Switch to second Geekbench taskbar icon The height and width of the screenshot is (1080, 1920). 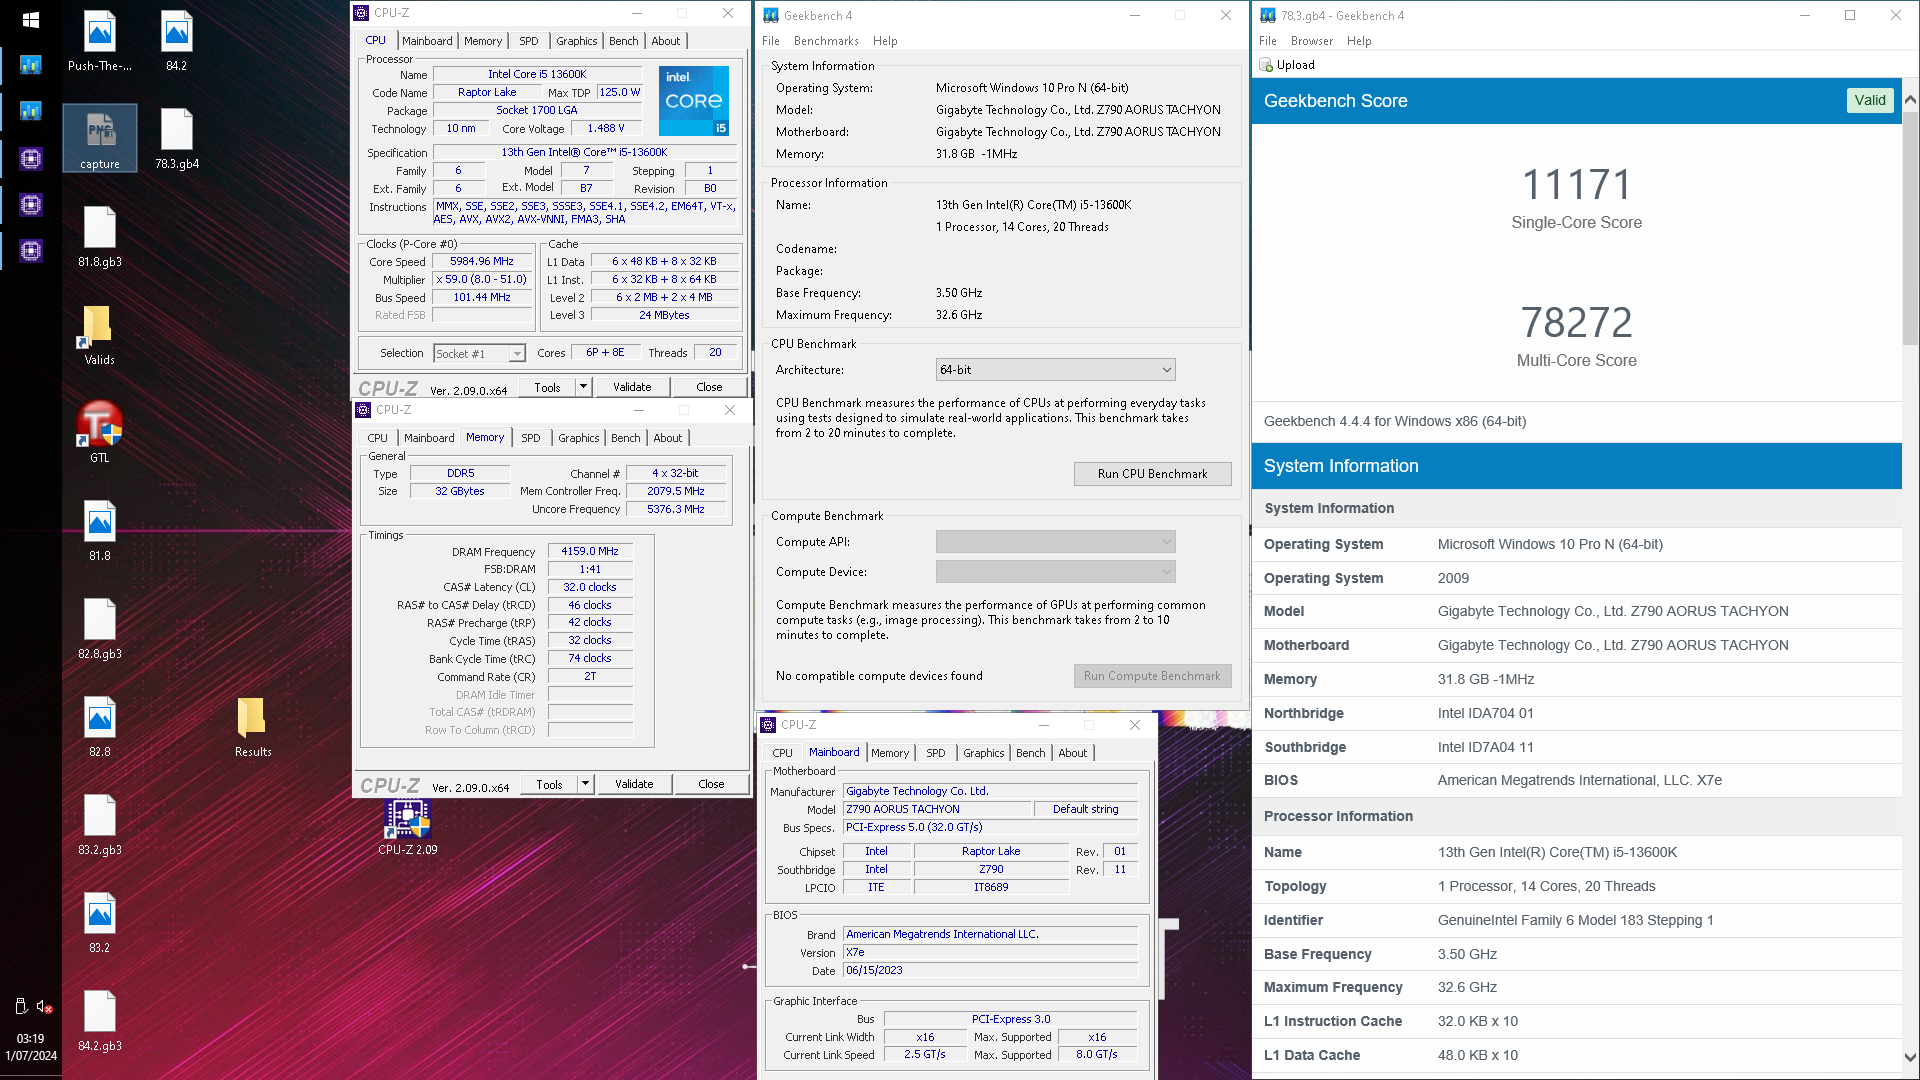(31, 111)
